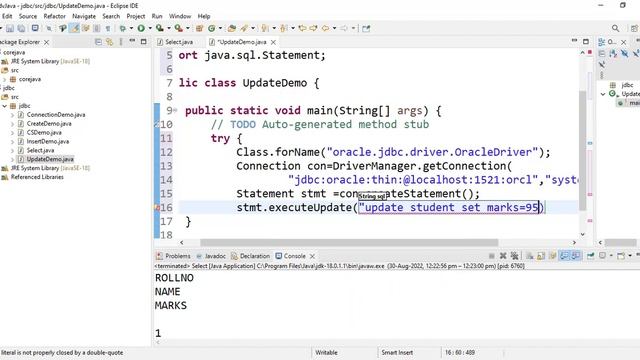Open the External Tools dropdown arrow

(188, 28)
